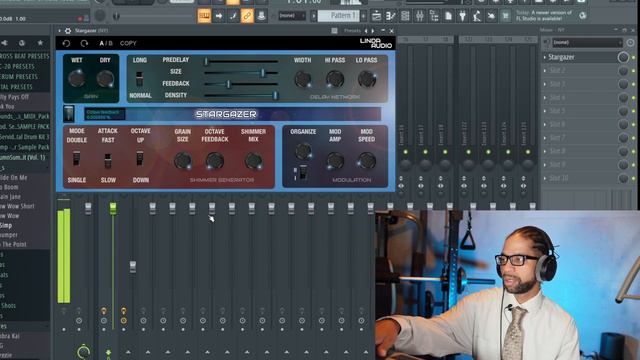Click the DRY gain knob
This screenshot has height=360, width=640.
point(105,78)
